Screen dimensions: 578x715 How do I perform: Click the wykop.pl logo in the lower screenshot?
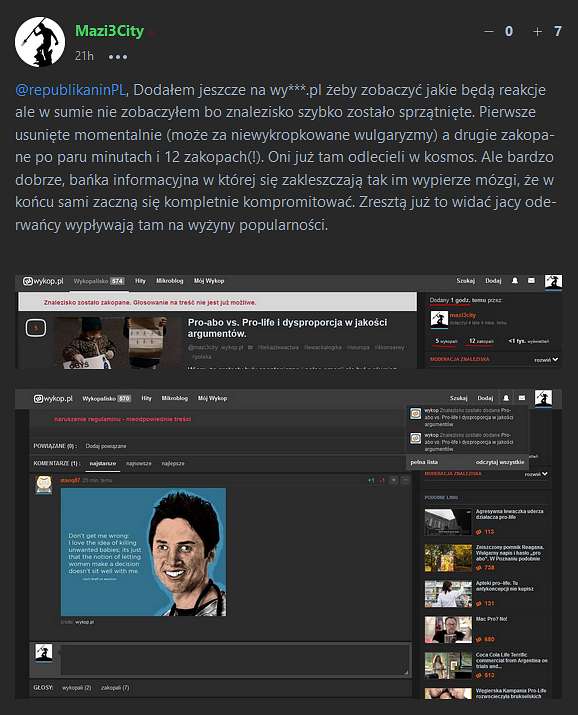pyautogui.click(x=53, y=399)
